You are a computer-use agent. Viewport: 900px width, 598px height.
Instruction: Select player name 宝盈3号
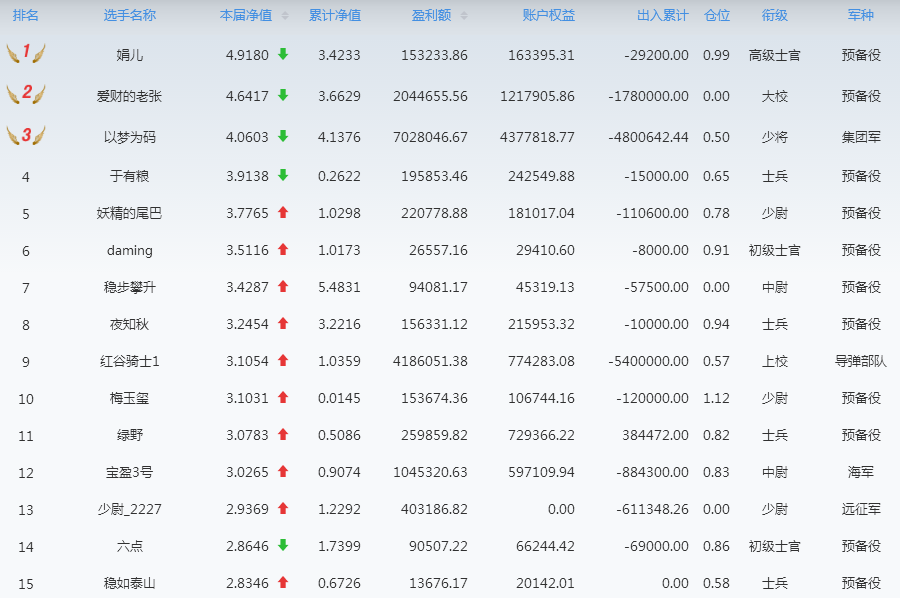(x=130, y=472)
